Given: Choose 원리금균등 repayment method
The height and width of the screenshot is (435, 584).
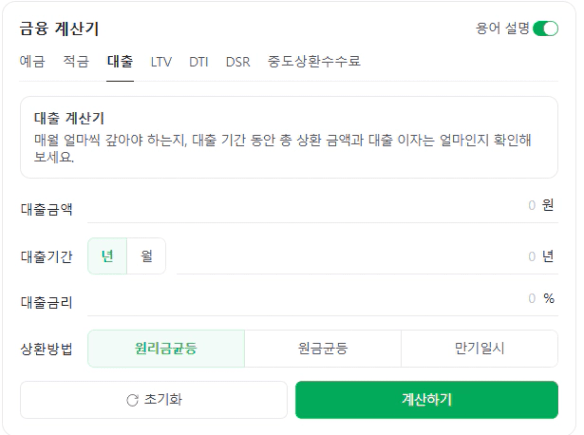Looking at the screenshot, I should point(166,349).
